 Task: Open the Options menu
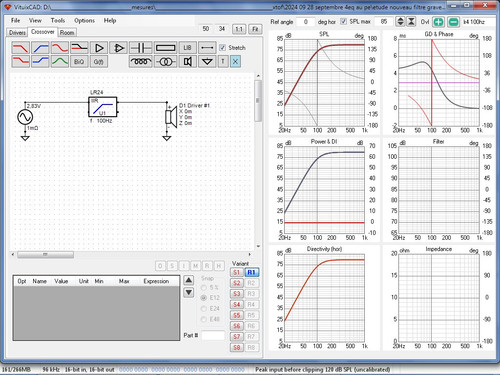[84, 20]
